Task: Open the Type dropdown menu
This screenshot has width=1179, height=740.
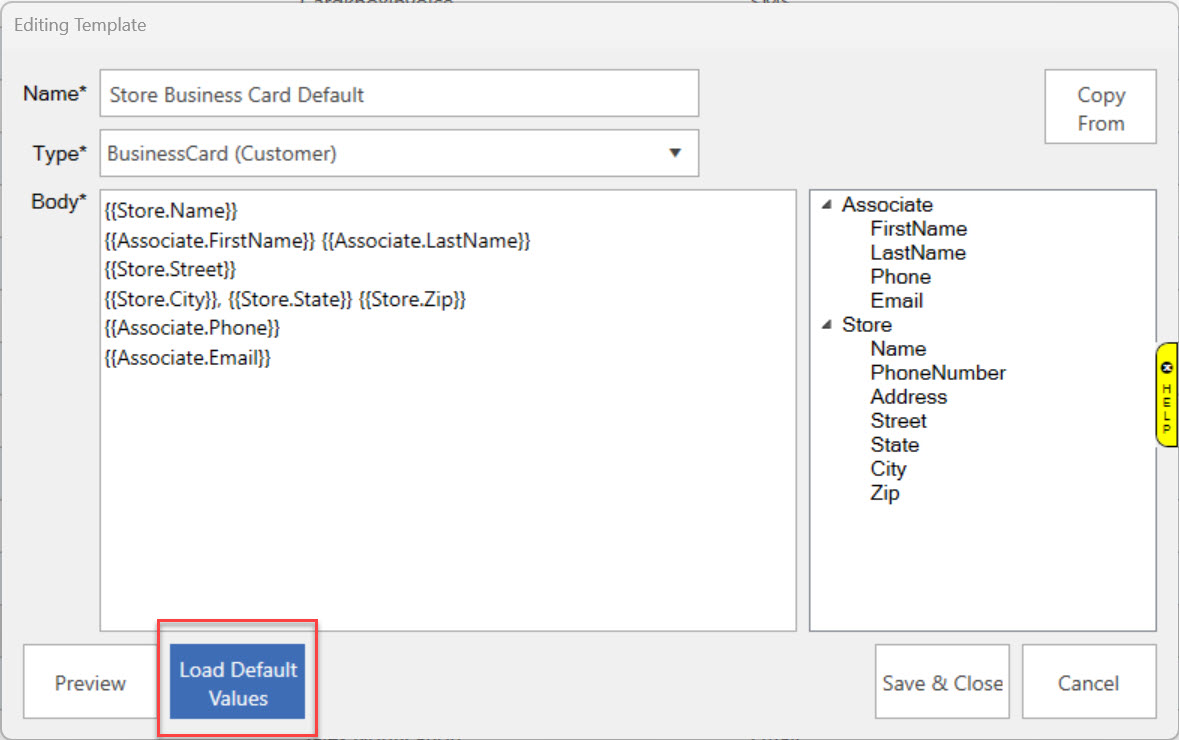Action: [674, 153]
